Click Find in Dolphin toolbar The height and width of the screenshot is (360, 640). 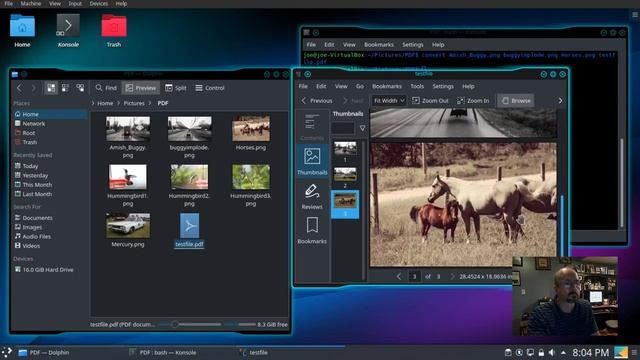click(x=106, y=88)
